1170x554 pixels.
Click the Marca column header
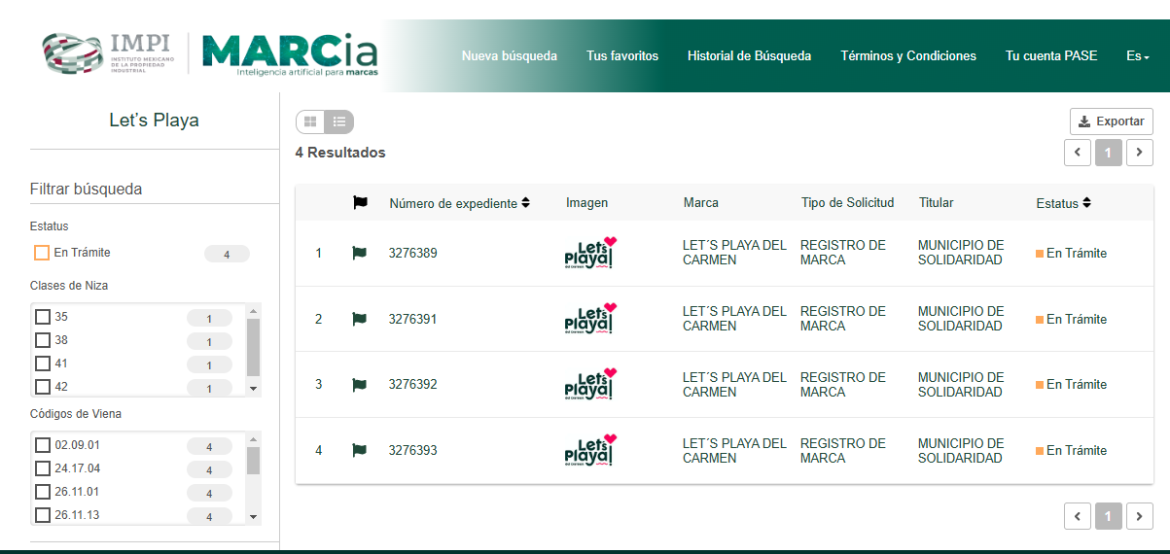click(x=701, y=202)
